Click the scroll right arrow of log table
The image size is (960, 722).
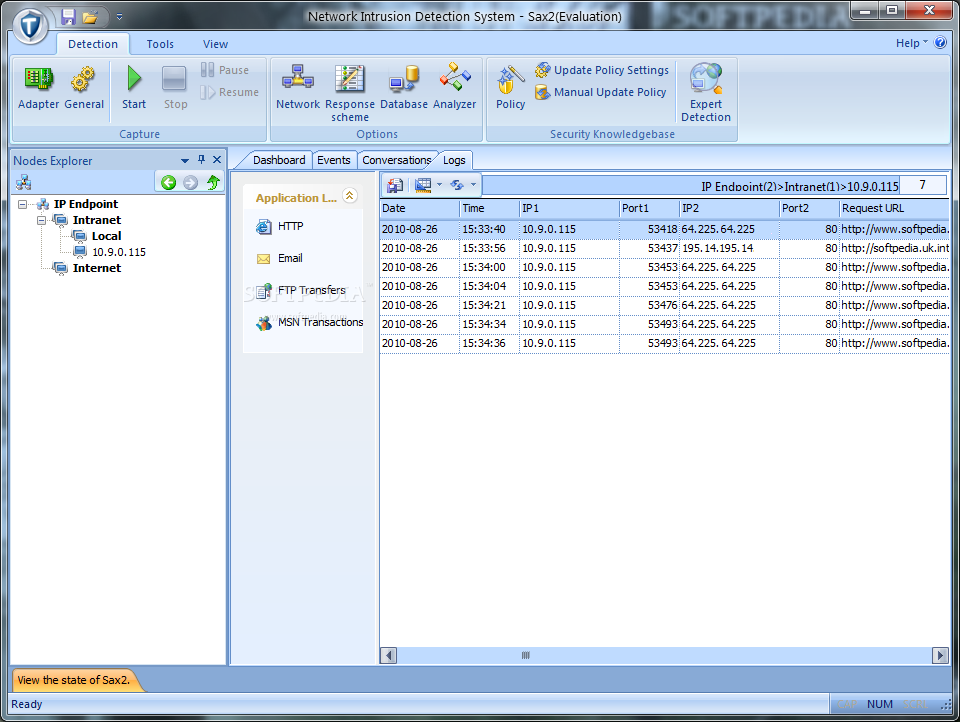pos(940,655)
